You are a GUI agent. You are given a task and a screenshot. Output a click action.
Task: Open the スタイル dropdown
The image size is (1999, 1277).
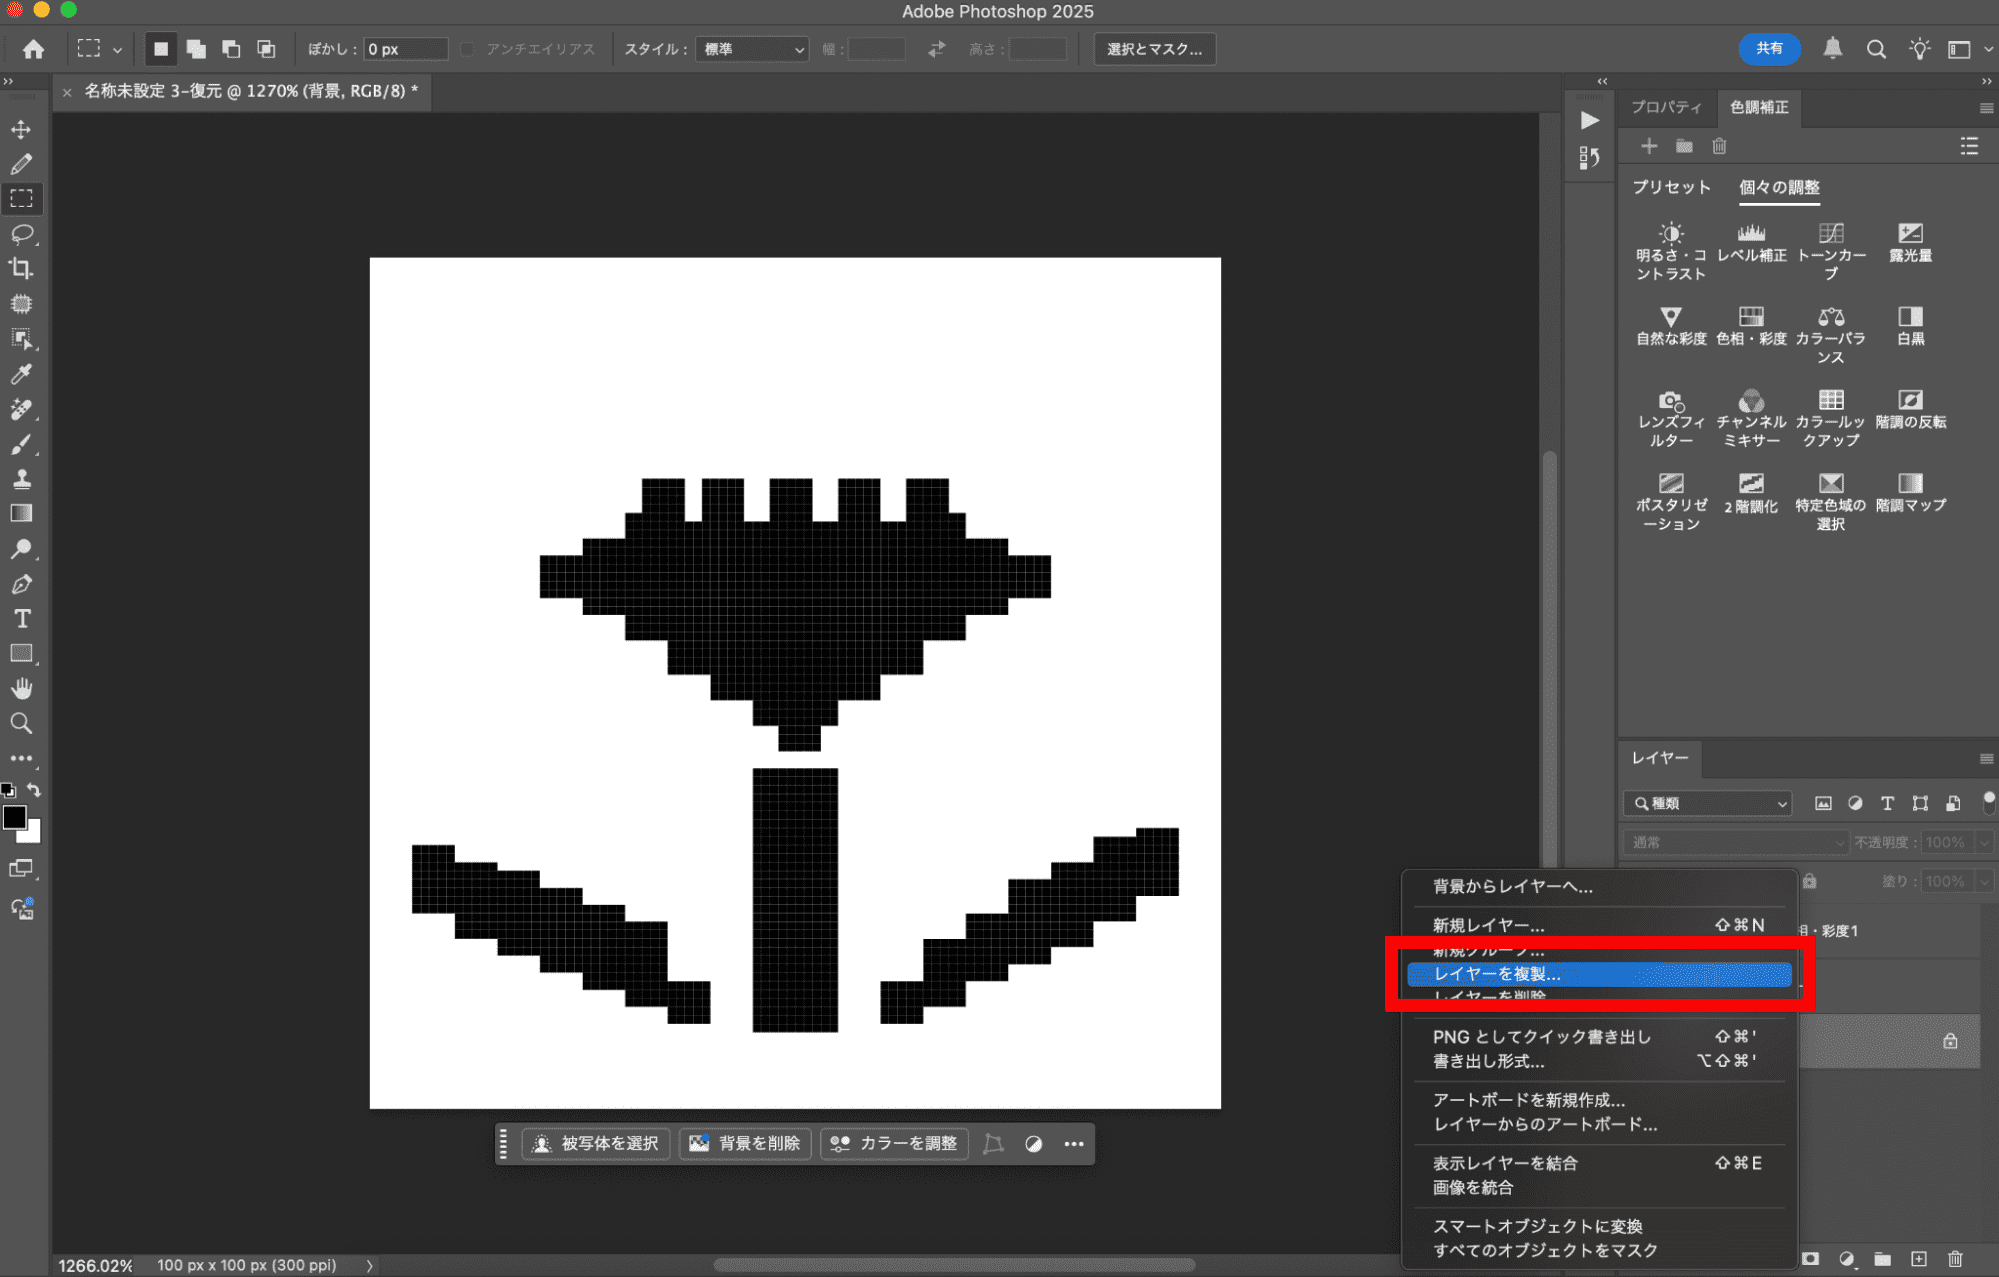(x=752, y=49)
